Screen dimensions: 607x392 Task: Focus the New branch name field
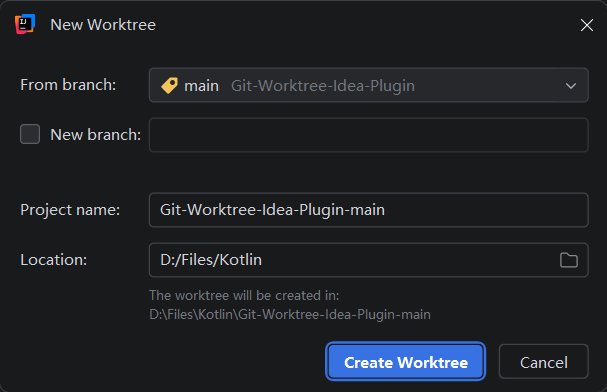(369, 135)
